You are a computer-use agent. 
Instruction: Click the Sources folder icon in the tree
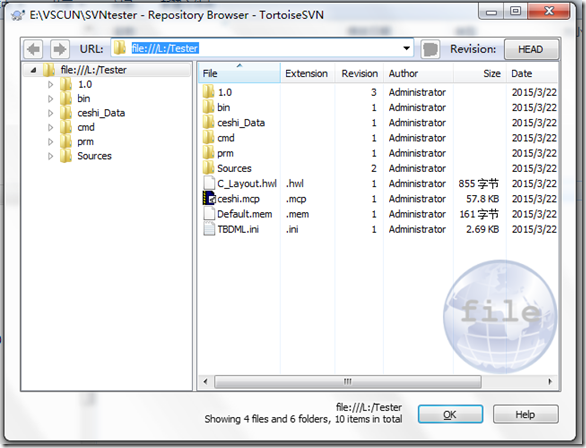click(x=66, y=156)
